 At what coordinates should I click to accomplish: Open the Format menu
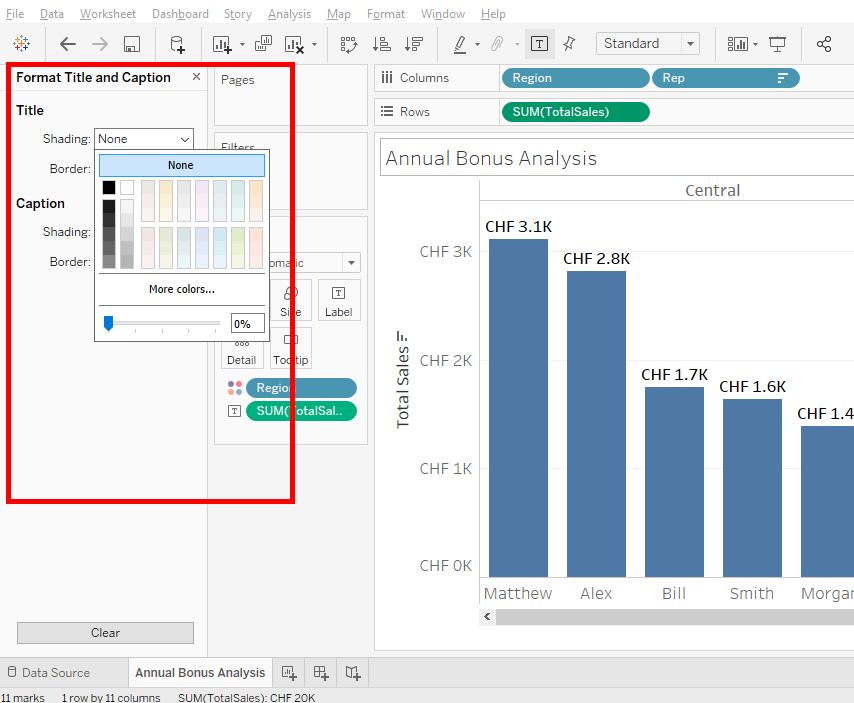coord(386,14)
